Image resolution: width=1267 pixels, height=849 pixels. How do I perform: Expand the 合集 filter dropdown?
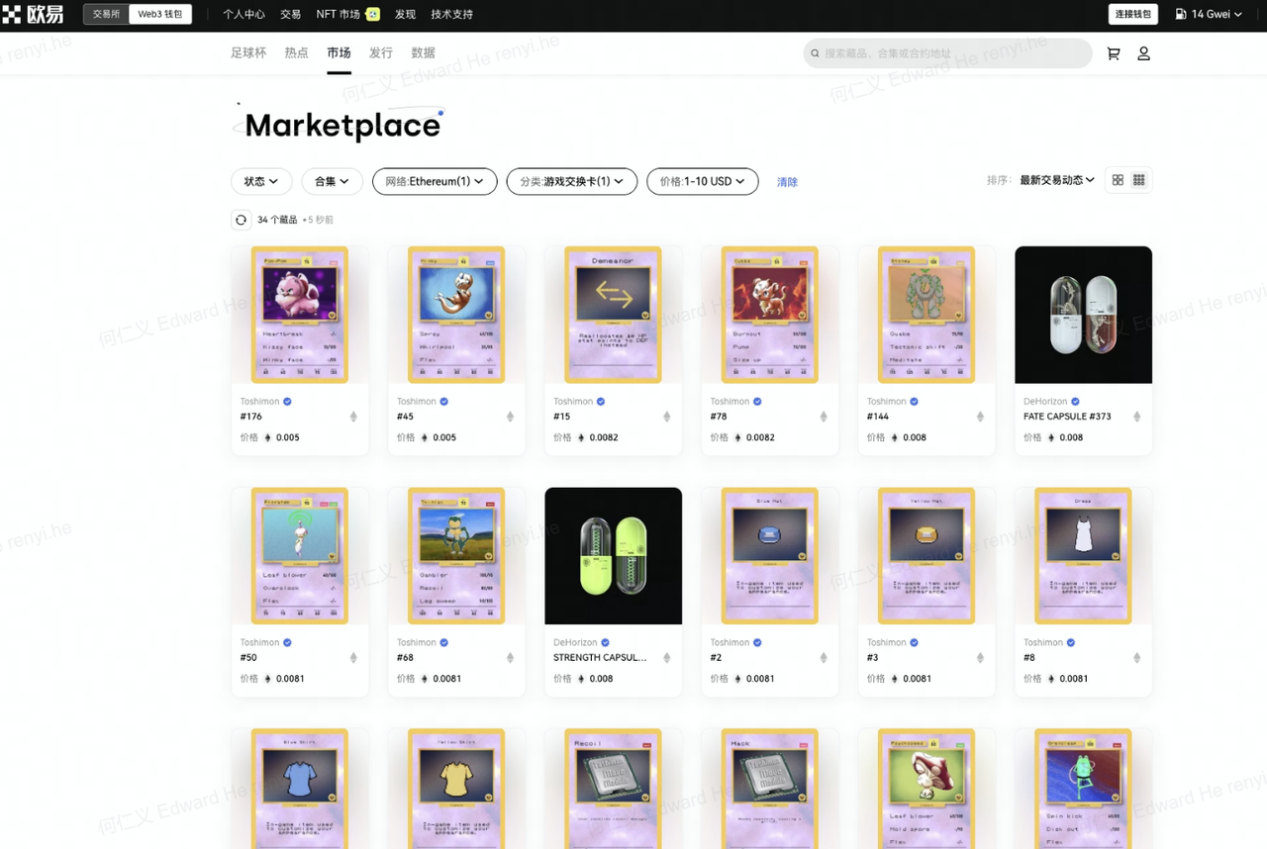332,181
